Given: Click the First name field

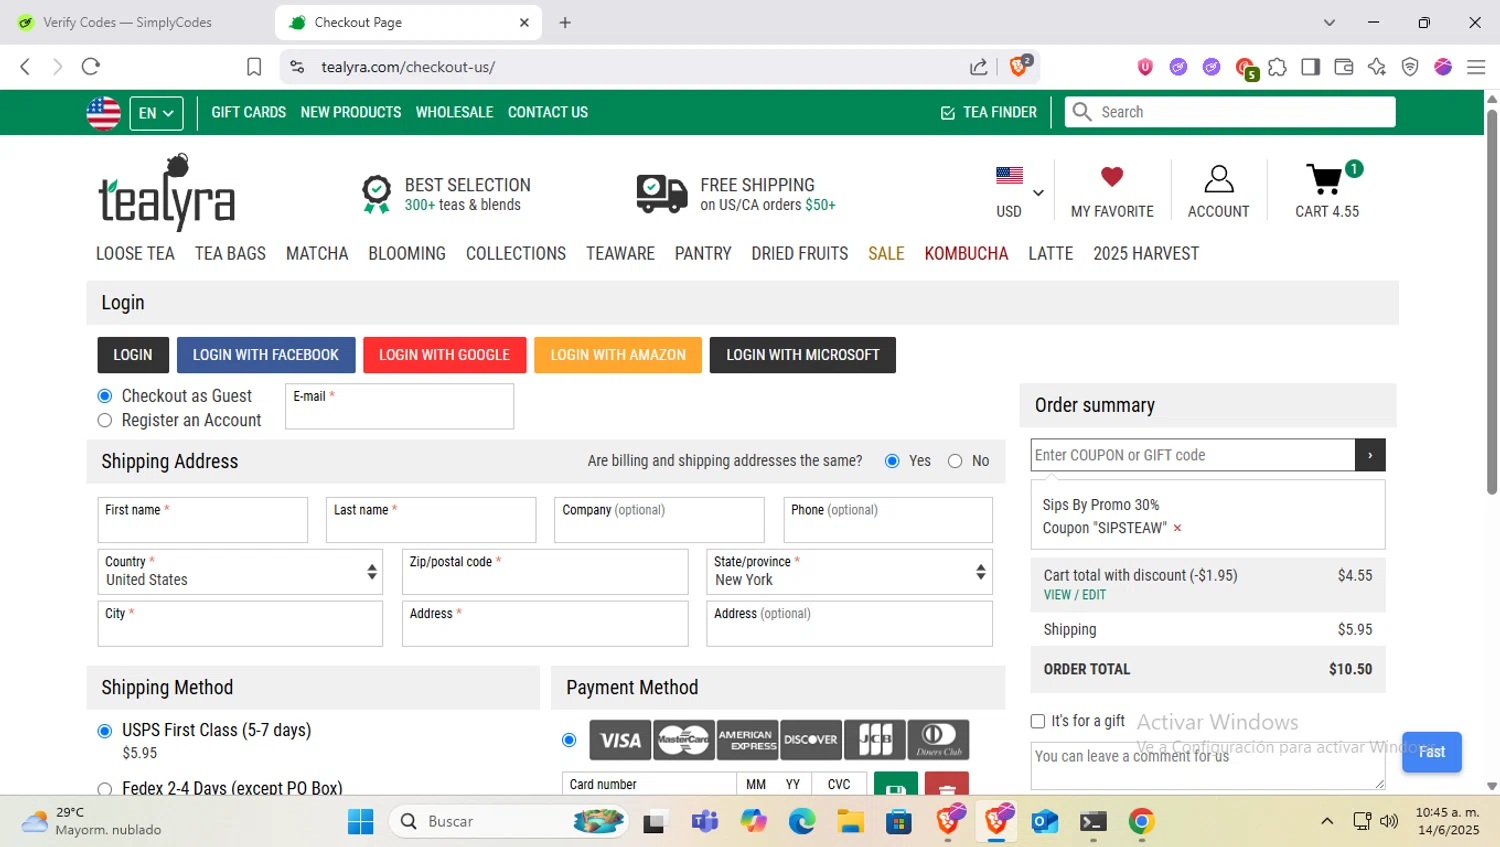Looking at the screenshot, I should 203,520.
